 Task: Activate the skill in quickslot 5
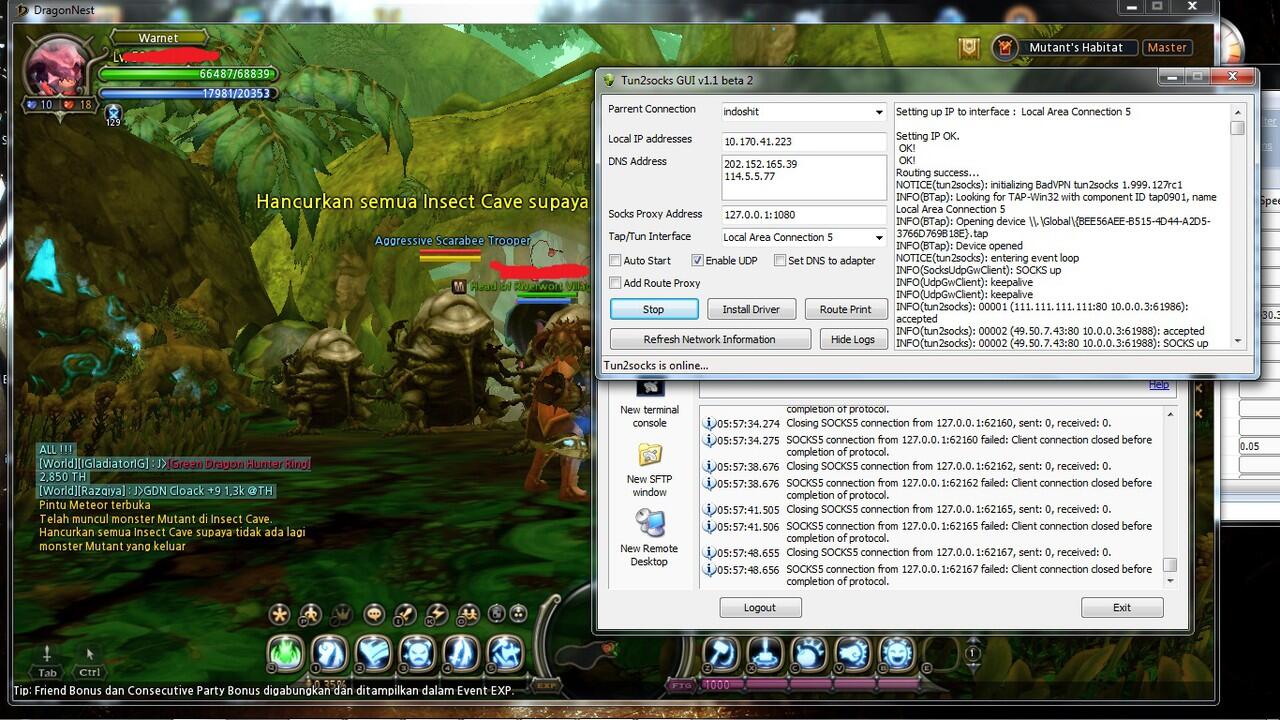click(x=506, y=653)
